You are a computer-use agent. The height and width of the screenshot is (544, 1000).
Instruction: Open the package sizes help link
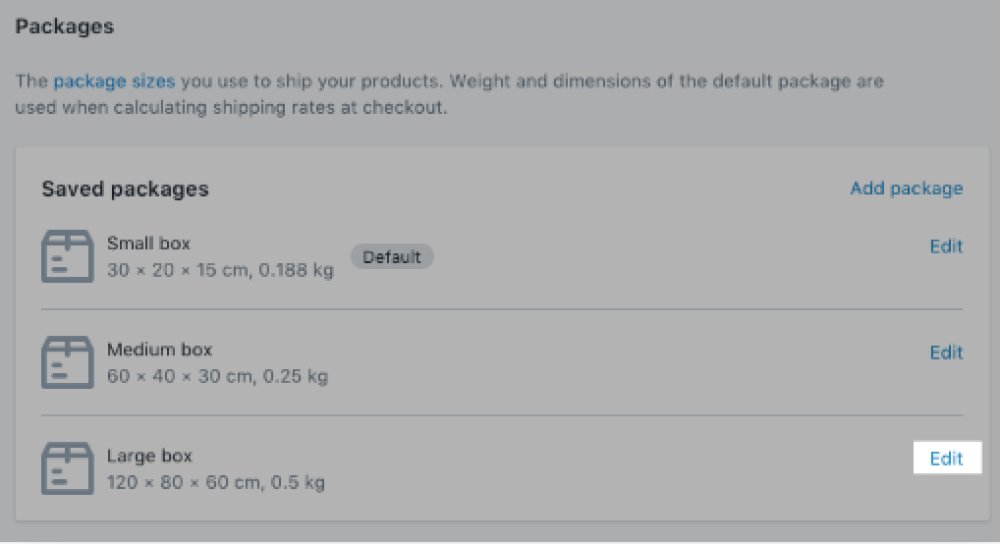tap(114, 81)
